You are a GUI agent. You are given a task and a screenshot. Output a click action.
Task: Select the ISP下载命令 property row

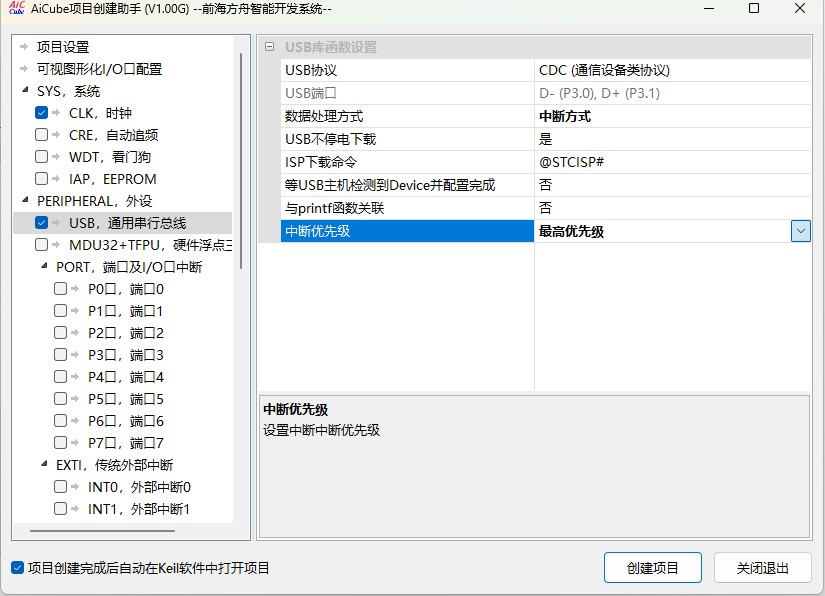546,162
